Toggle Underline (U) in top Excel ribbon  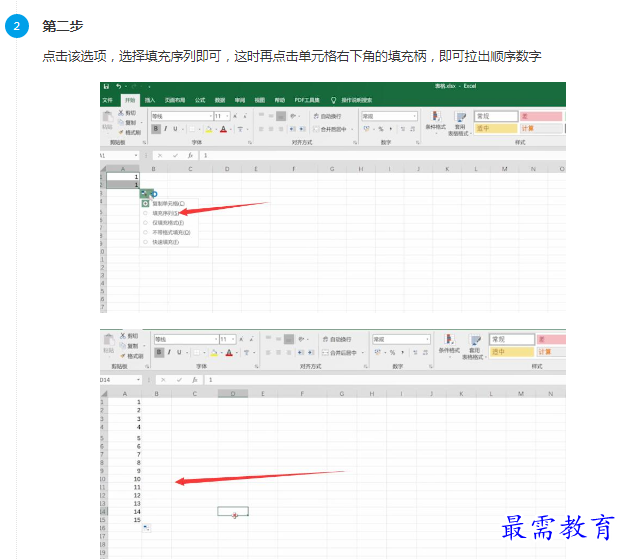pos(175,129)
